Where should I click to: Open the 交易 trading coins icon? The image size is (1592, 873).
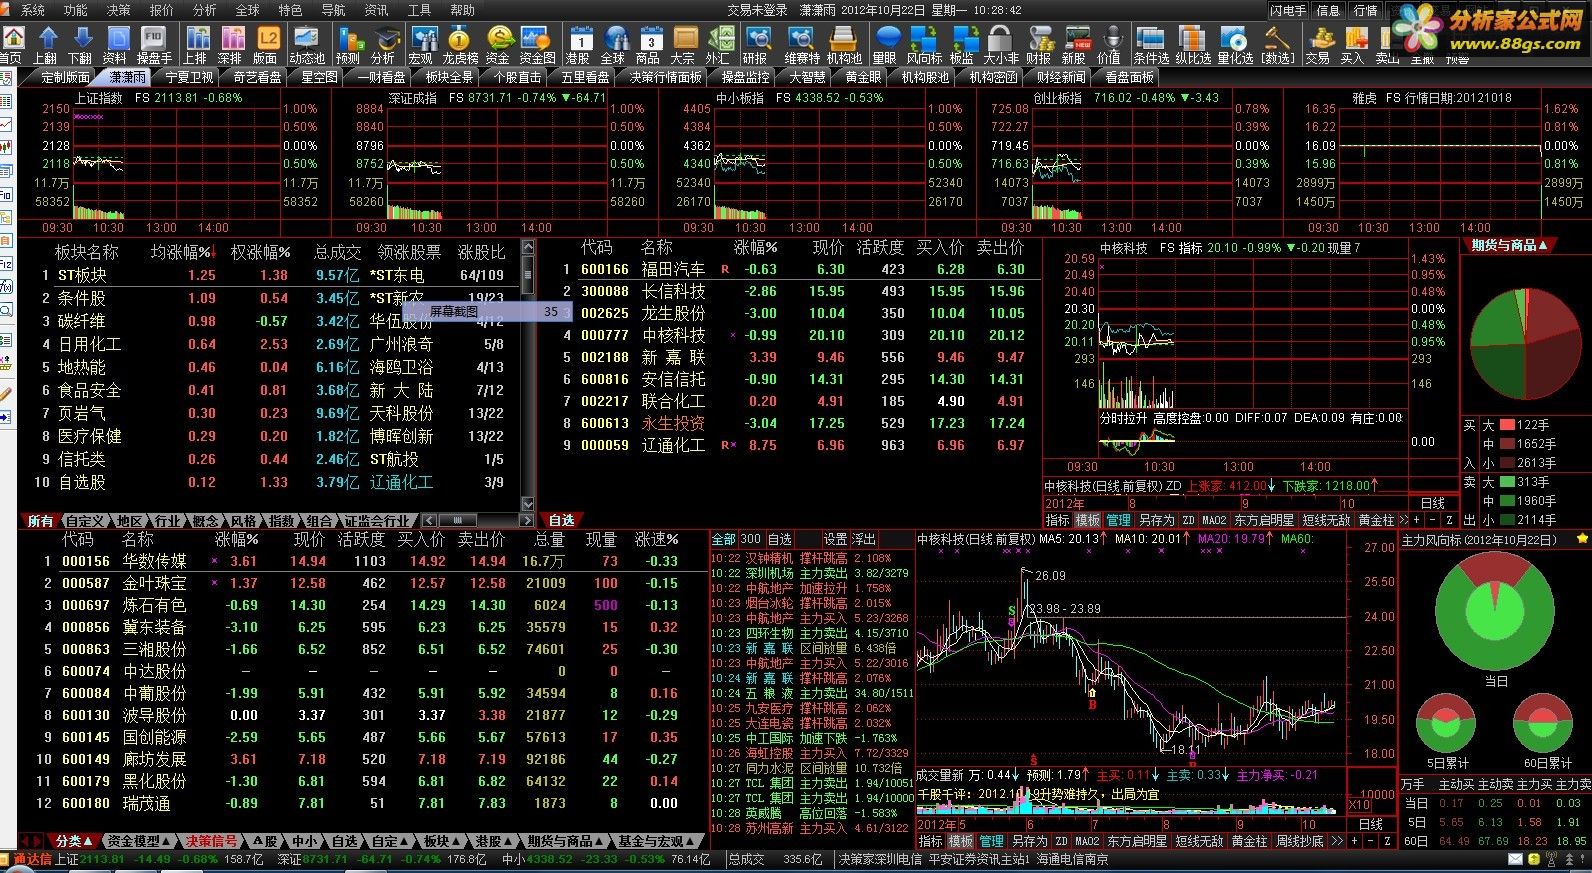pyautogui.click(x=1318, y=45)
